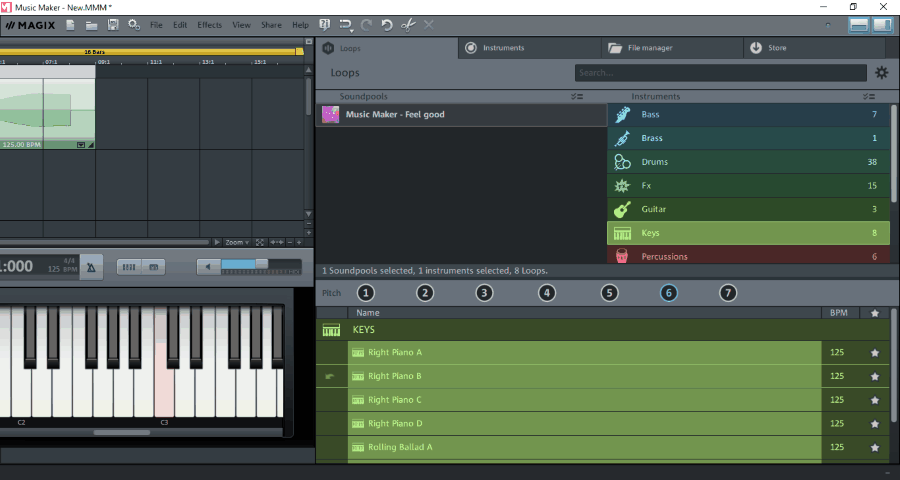
Task: Click the piano keyboard horizontal scrollbar
Action: pos(122,432)
